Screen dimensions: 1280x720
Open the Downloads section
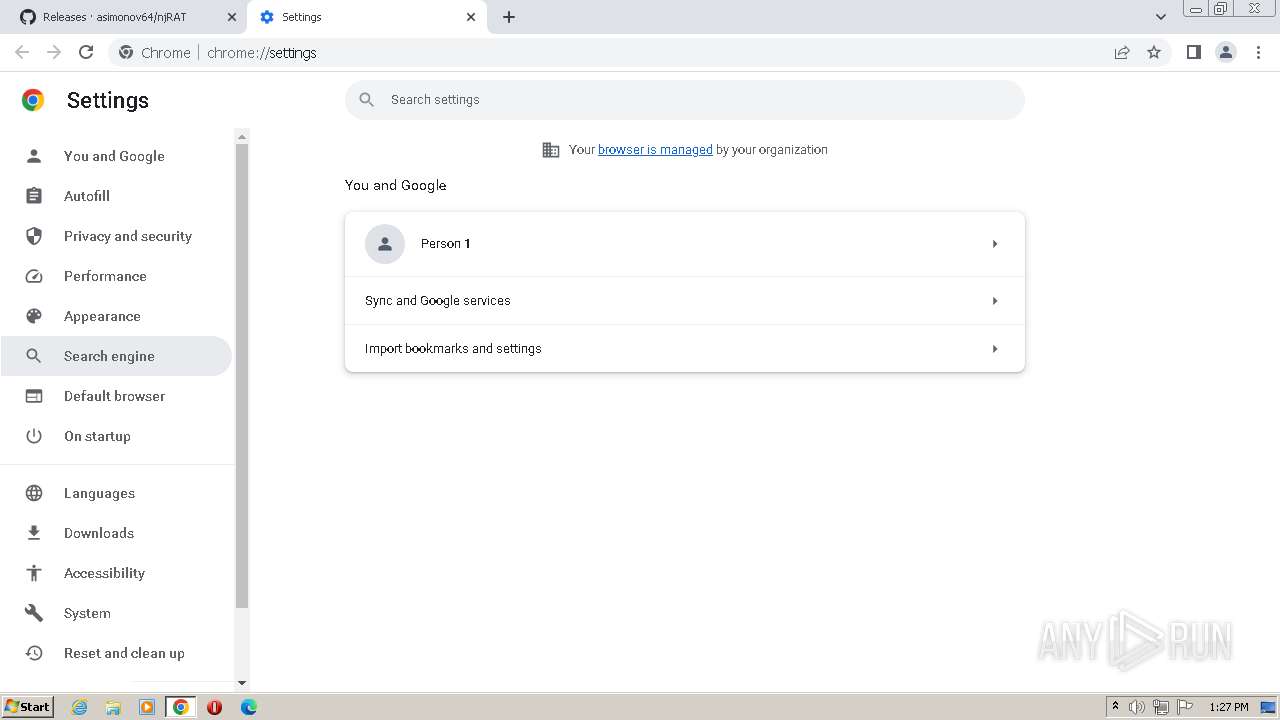[116, 533]
